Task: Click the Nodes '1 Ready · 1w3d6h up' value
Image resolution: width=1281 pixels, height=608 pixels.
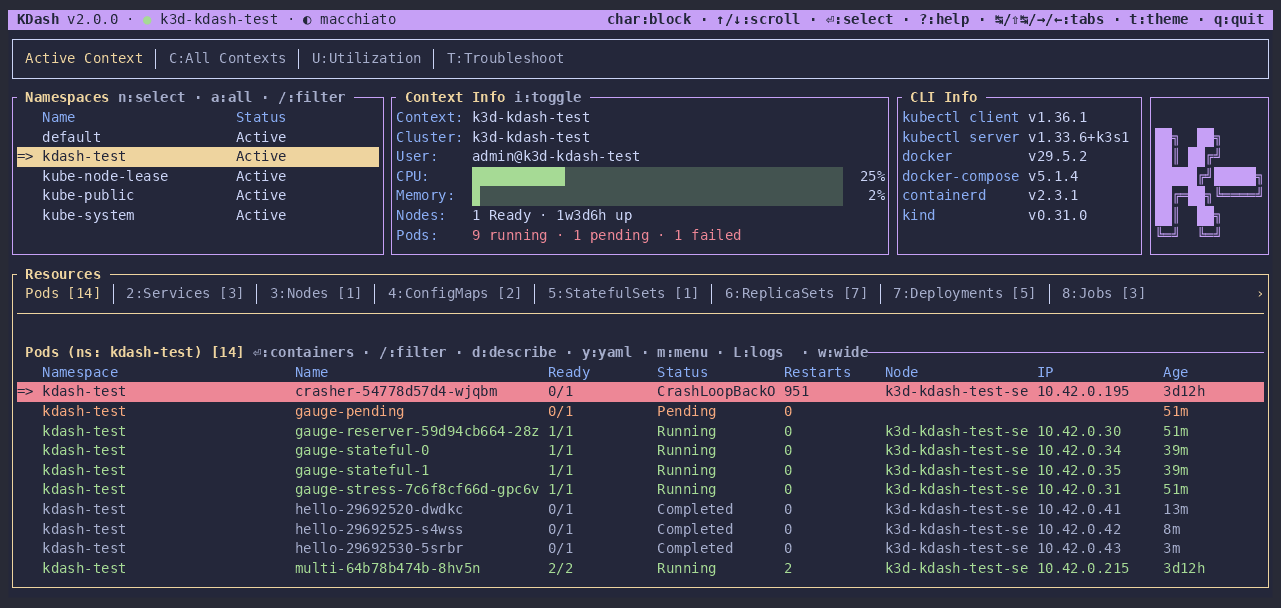Action: pyautogui.click(x=552, y=215)
